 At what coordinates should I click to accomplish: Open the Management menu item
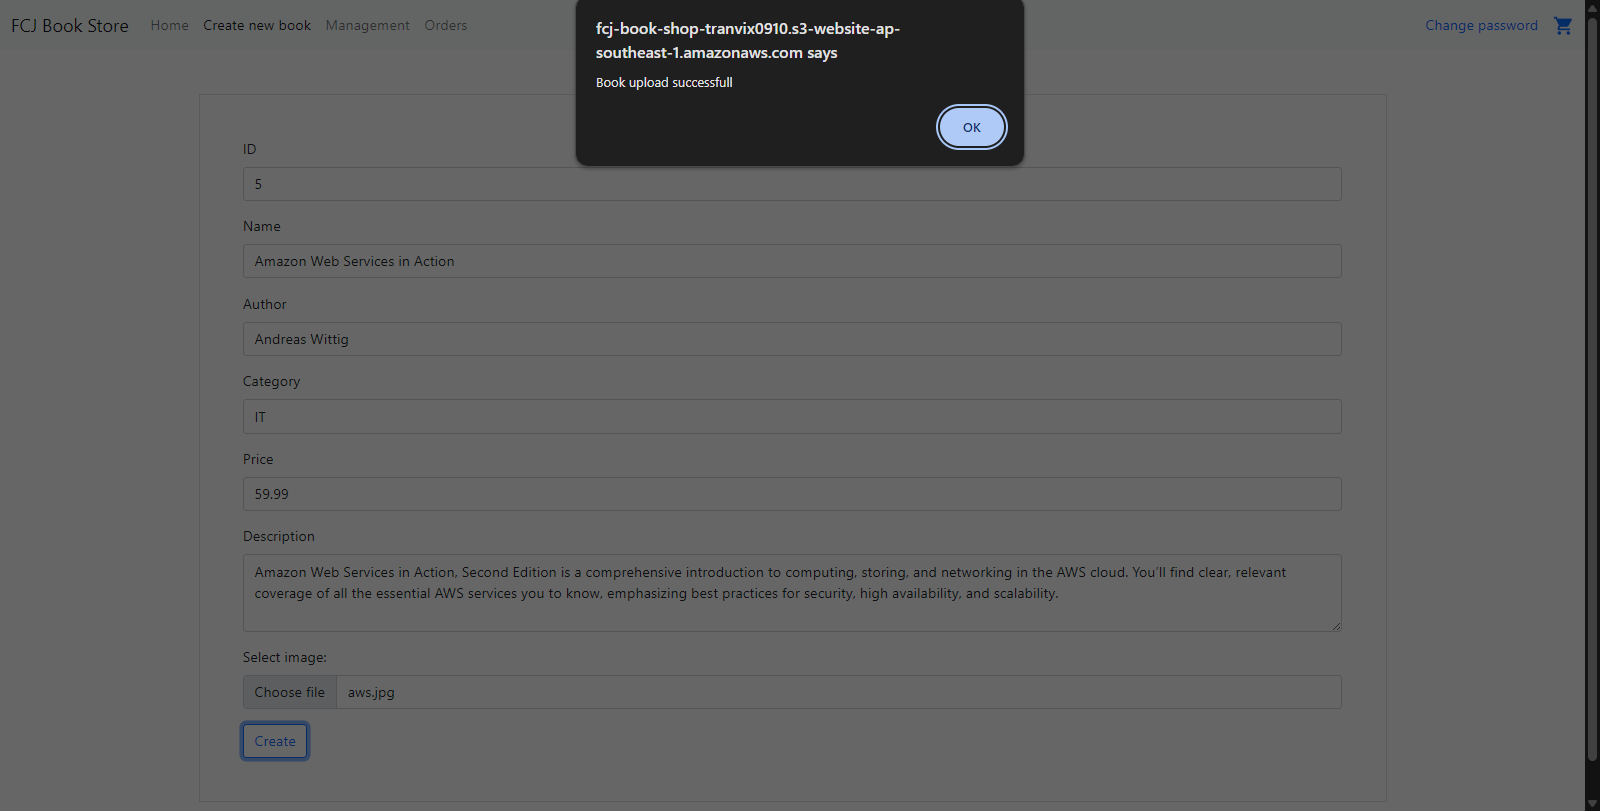click(x=367, y=26)
